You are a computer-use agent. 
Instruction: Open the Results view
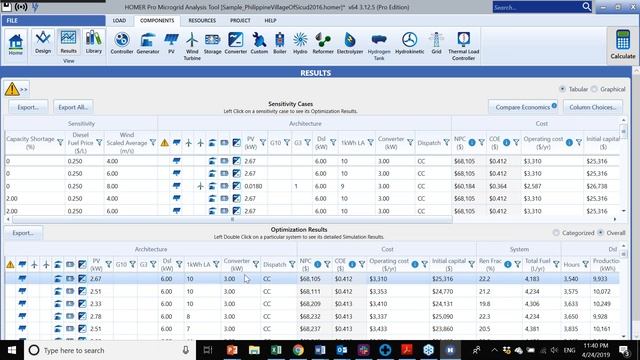coord(68,43)
